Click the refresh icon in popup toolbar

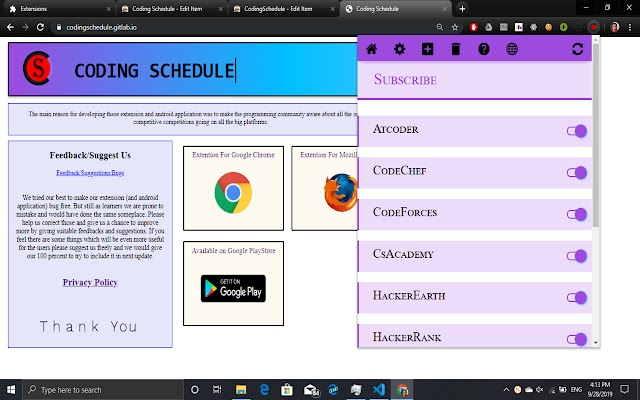click(x=577, y=49)
